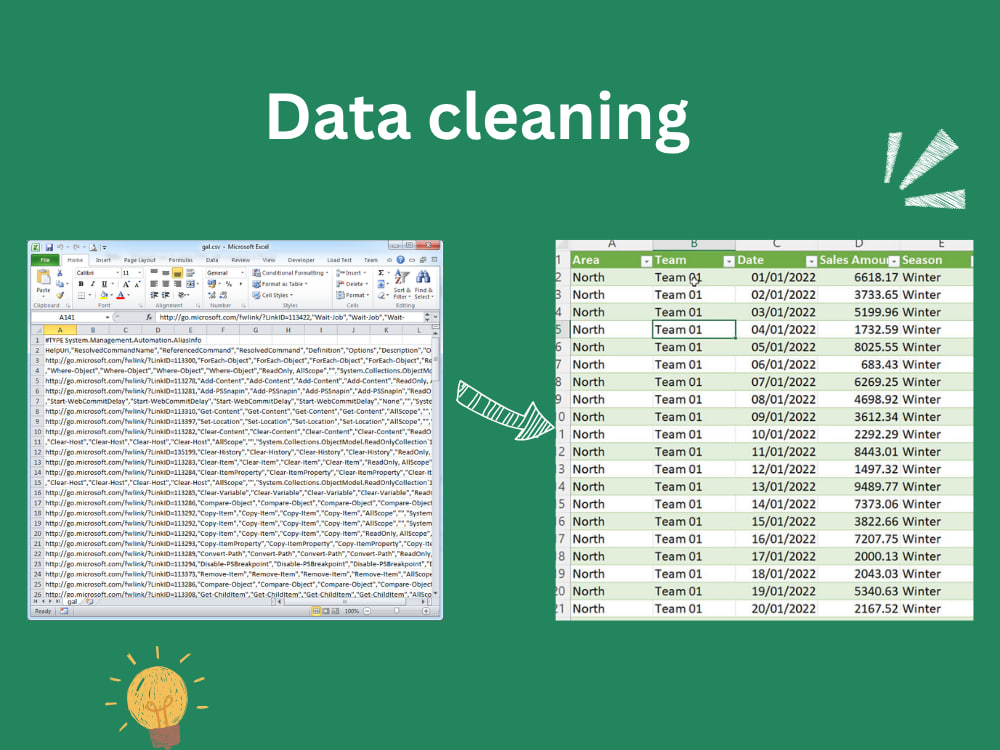Open the Cell Styles dropdown
This screenshot has height=750, width=1000.
point(272,295)
